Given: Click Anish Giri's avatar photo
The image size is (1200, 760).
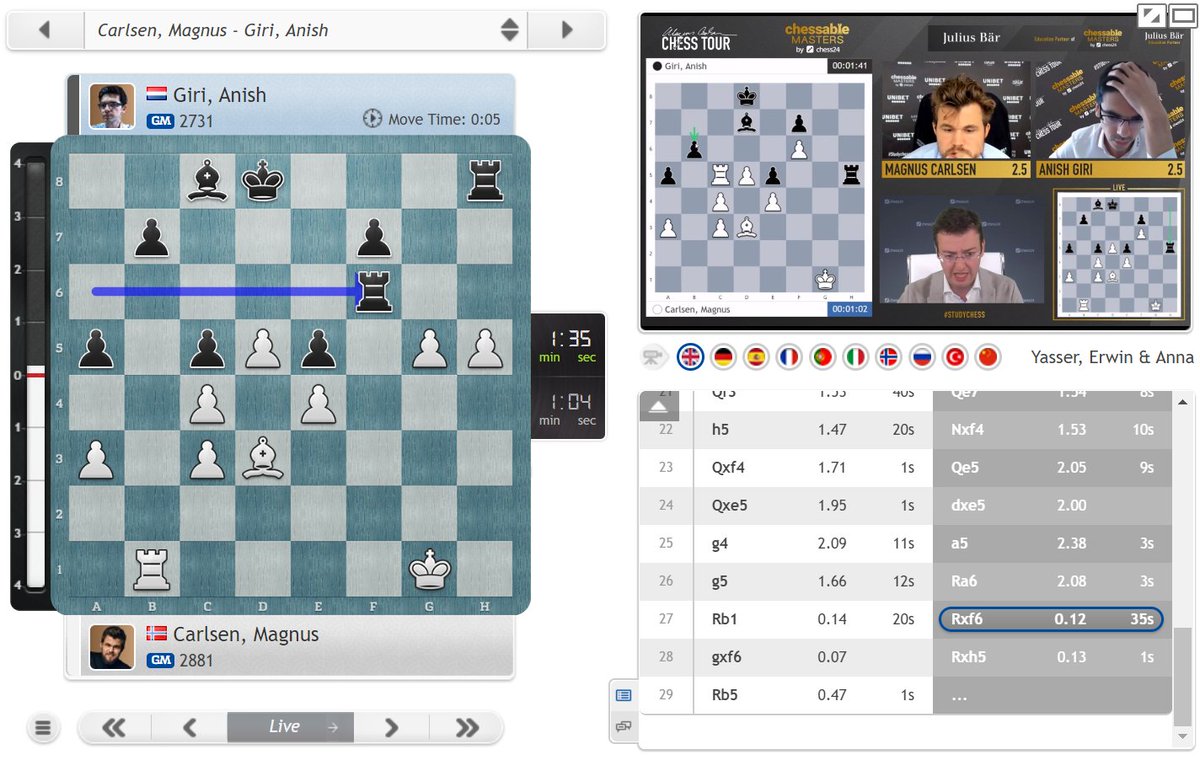Looking at the screenshot, I should [x=112, y=105].
